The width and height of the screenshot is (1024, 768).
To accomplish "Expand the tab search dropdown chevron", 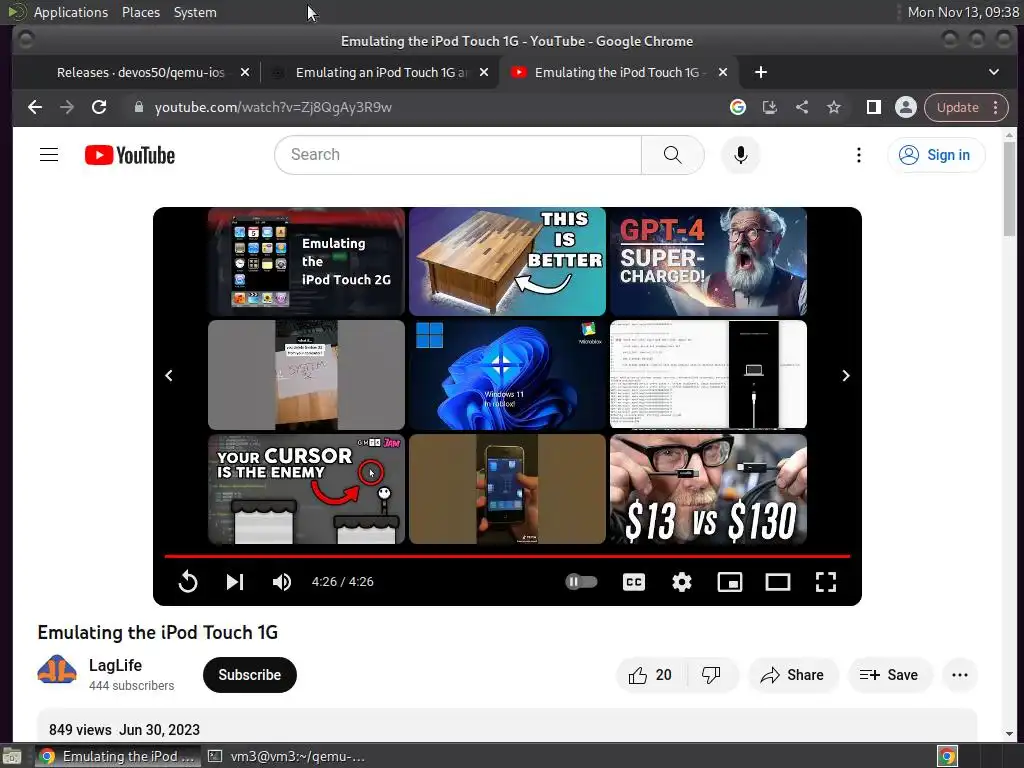I will click(994, 72).
